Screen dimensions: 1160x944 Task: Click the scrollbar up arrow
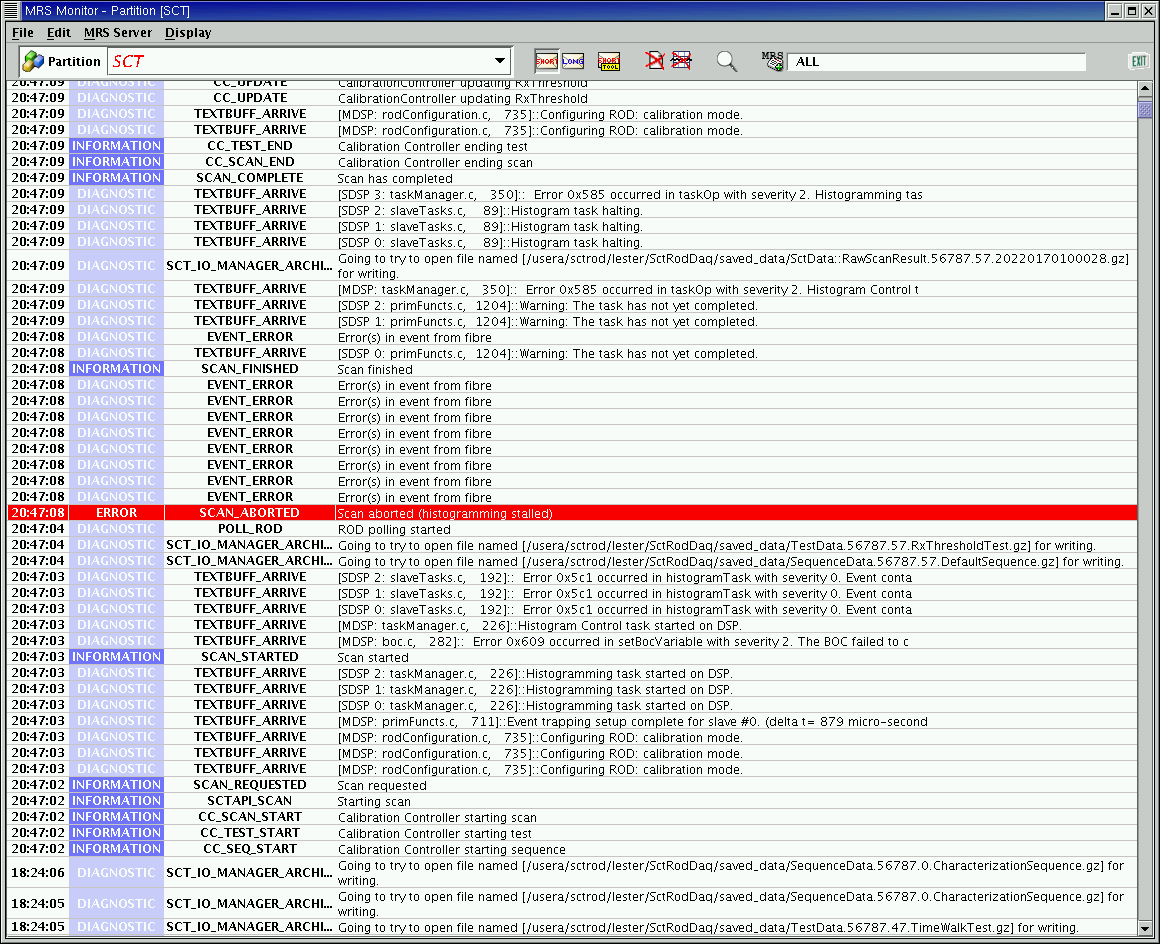(1145, 89)
